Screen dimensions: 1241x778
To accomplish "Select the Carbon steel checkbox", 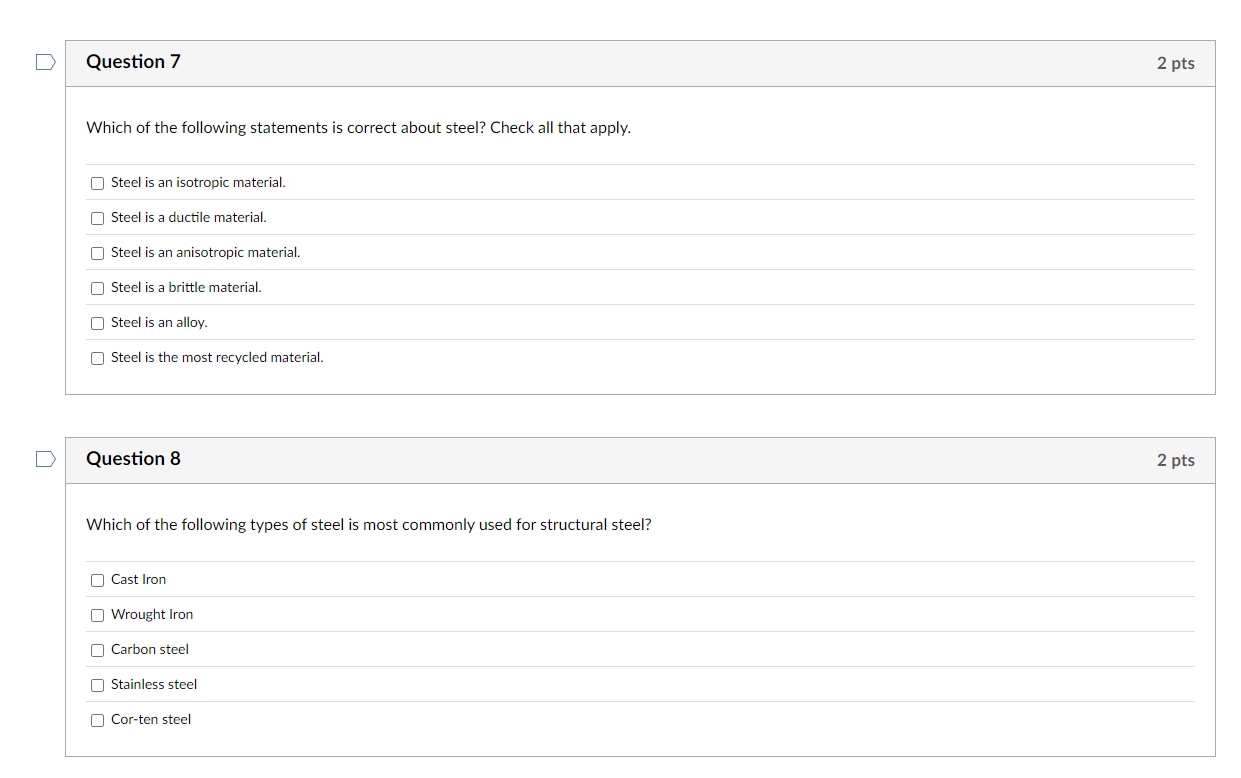I will pyautogui.click(x=97, y=650).
